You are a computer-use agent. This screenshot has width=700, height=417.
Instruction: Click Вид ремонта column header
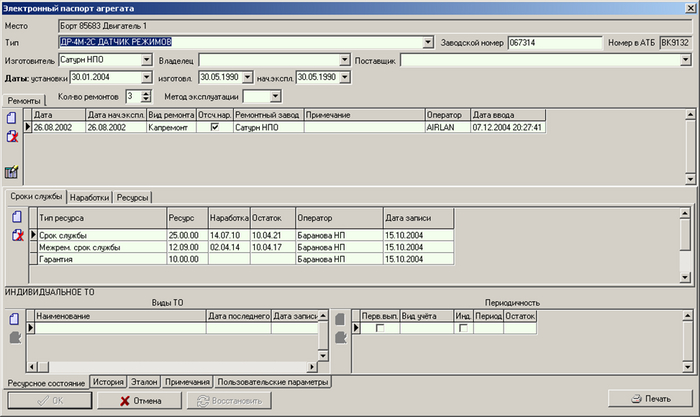tap(171, 115)
